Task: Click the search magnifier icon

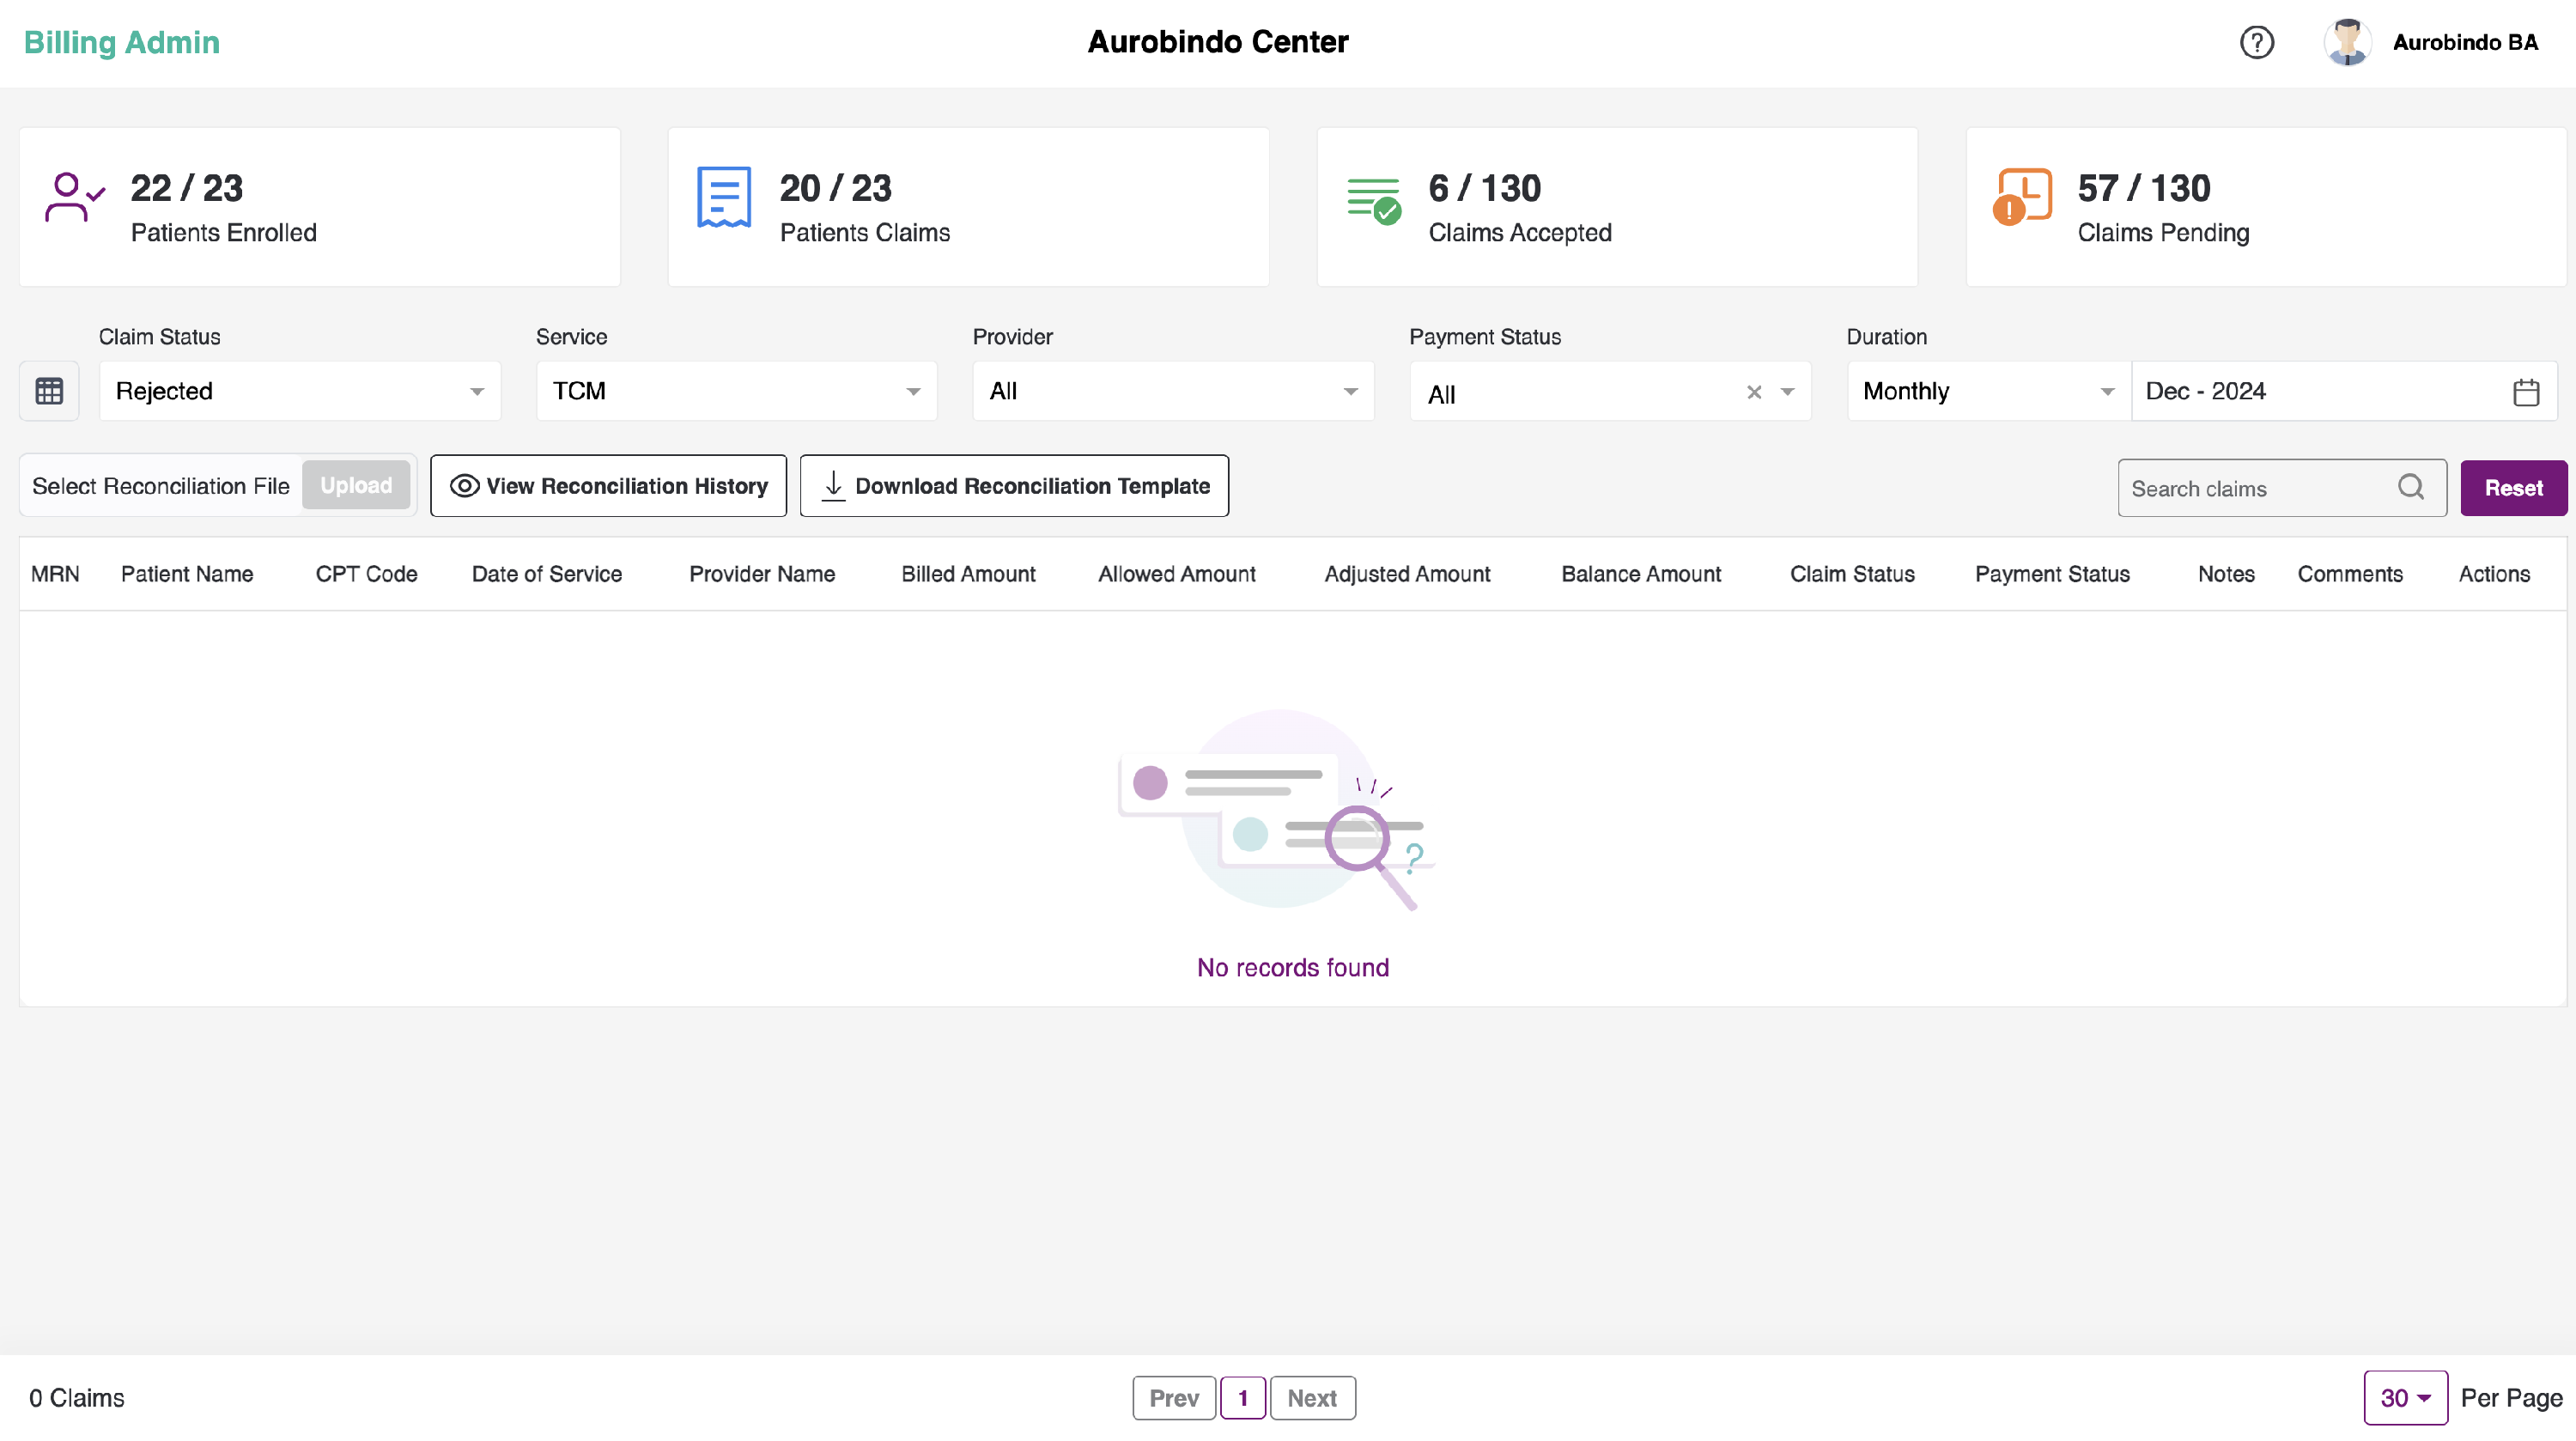Action: [2410, 487]
